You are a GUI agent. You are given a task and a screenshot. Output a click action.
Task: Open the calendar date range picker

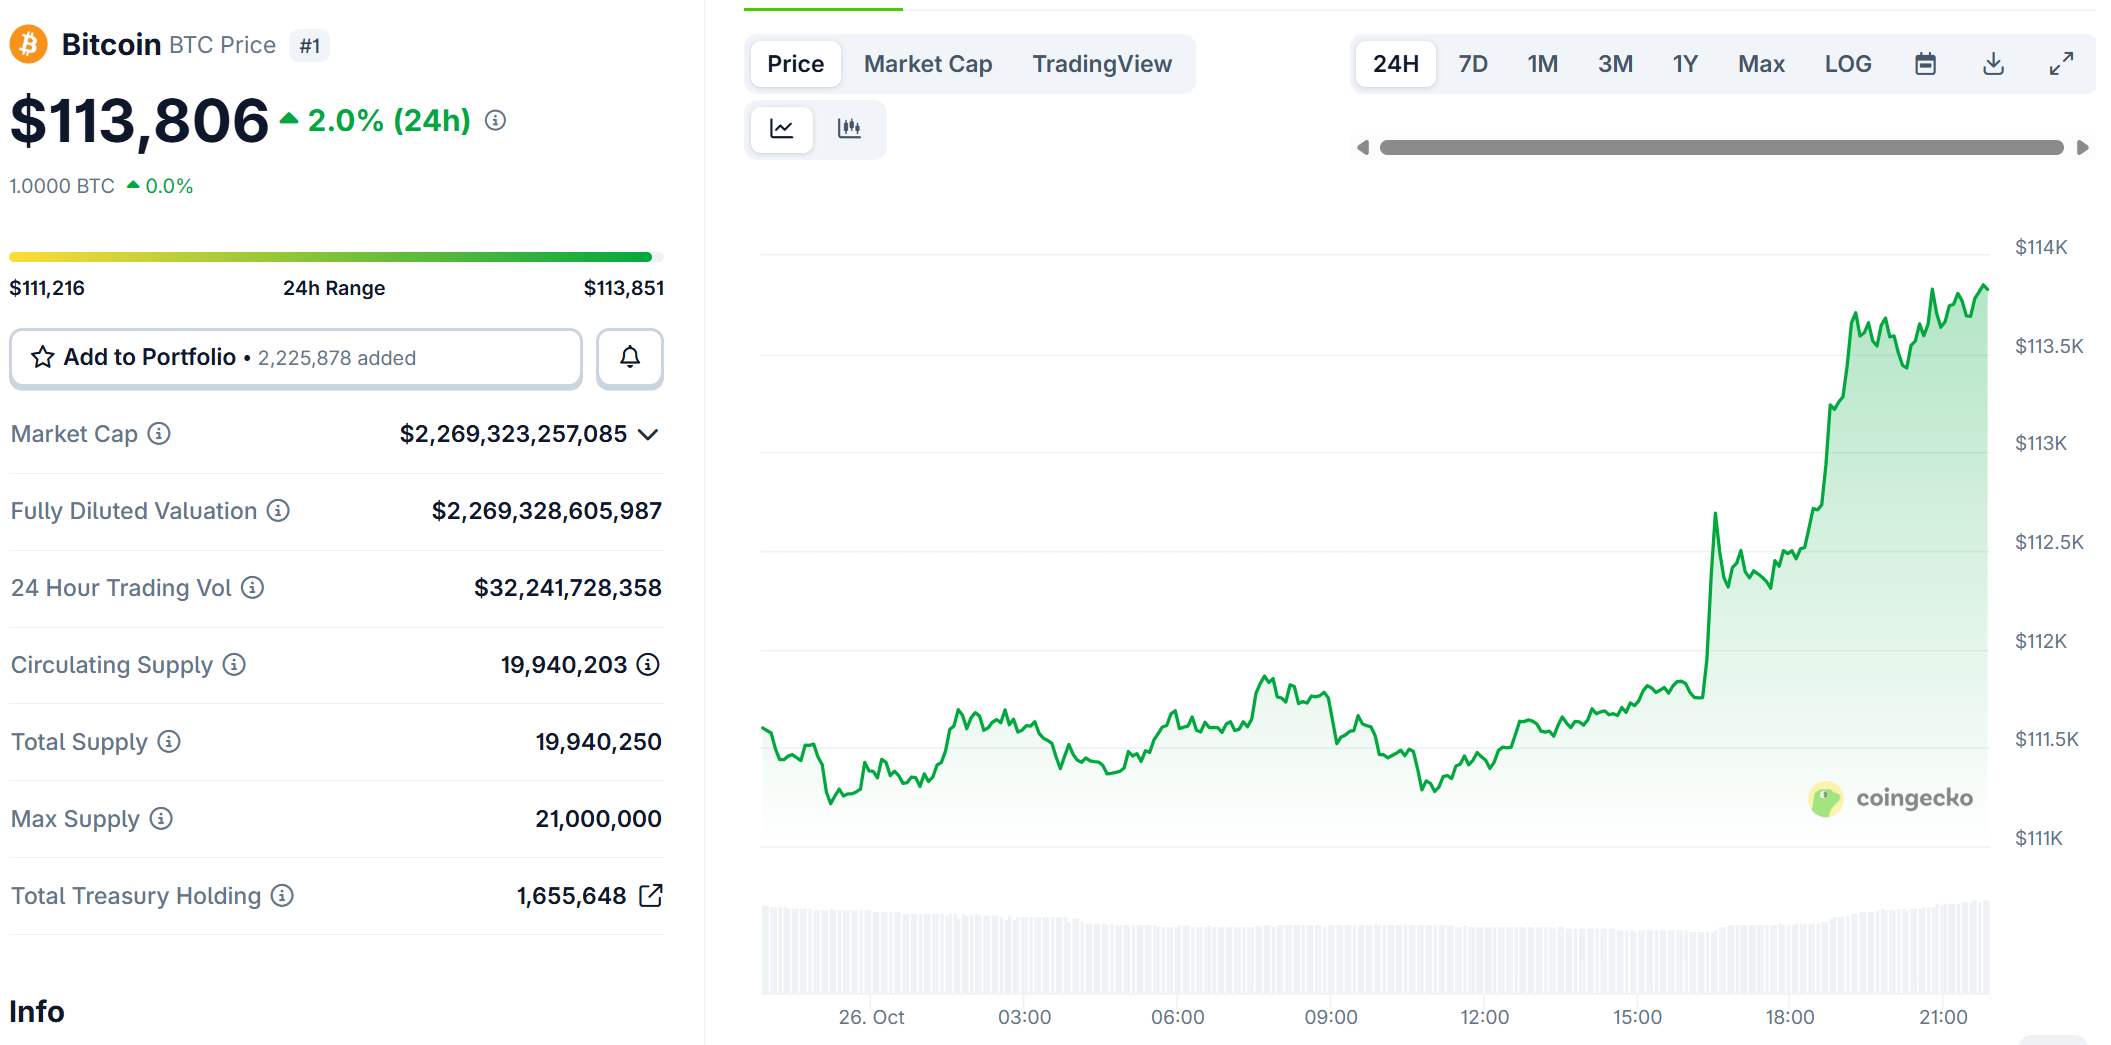click(1925, 64)
